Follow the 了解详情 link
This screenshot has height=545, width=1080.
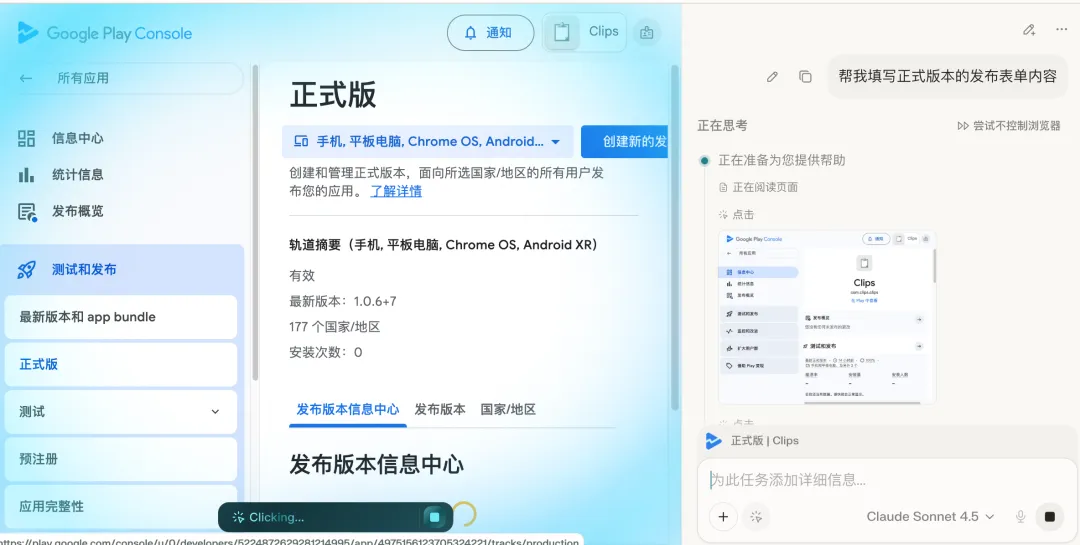coord(396,192)
